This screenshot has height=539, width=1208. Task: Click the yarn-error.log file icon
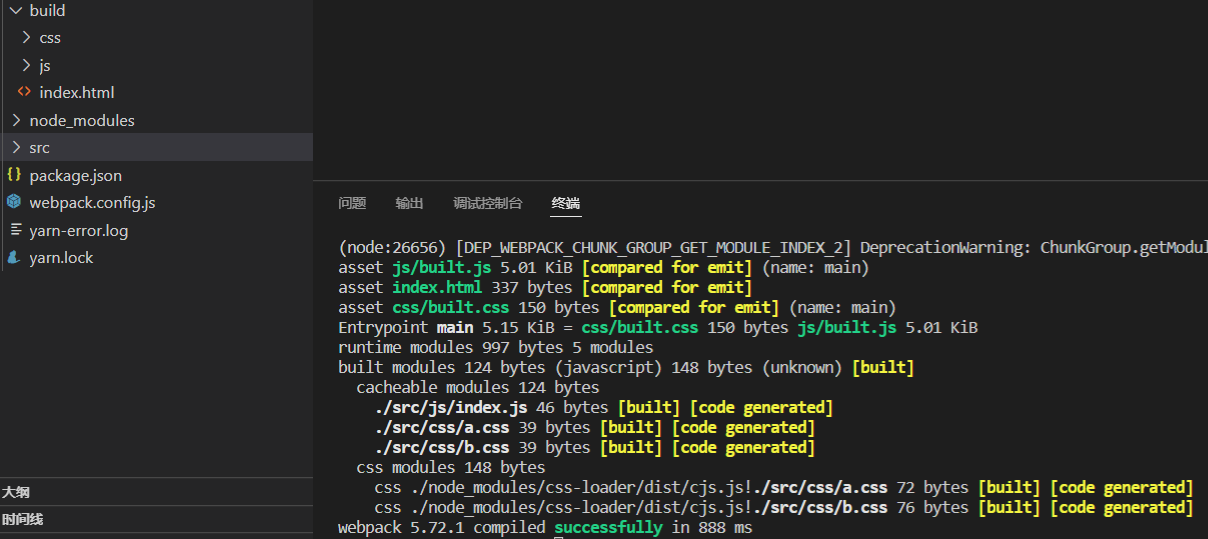tap(14, 230)
